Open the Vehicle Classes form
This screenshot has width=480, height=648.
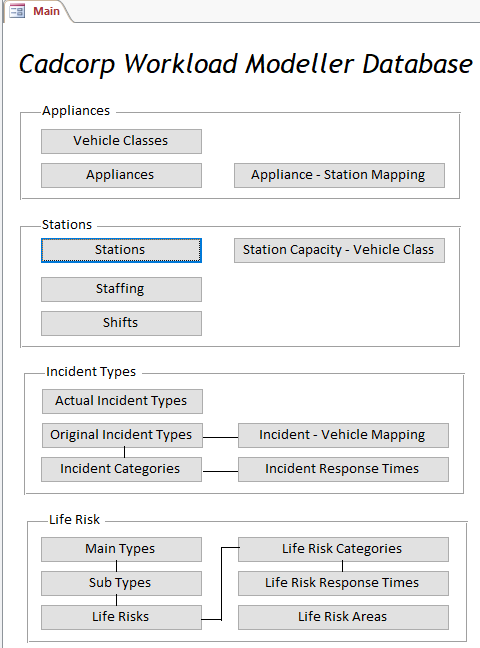point(121,141)
